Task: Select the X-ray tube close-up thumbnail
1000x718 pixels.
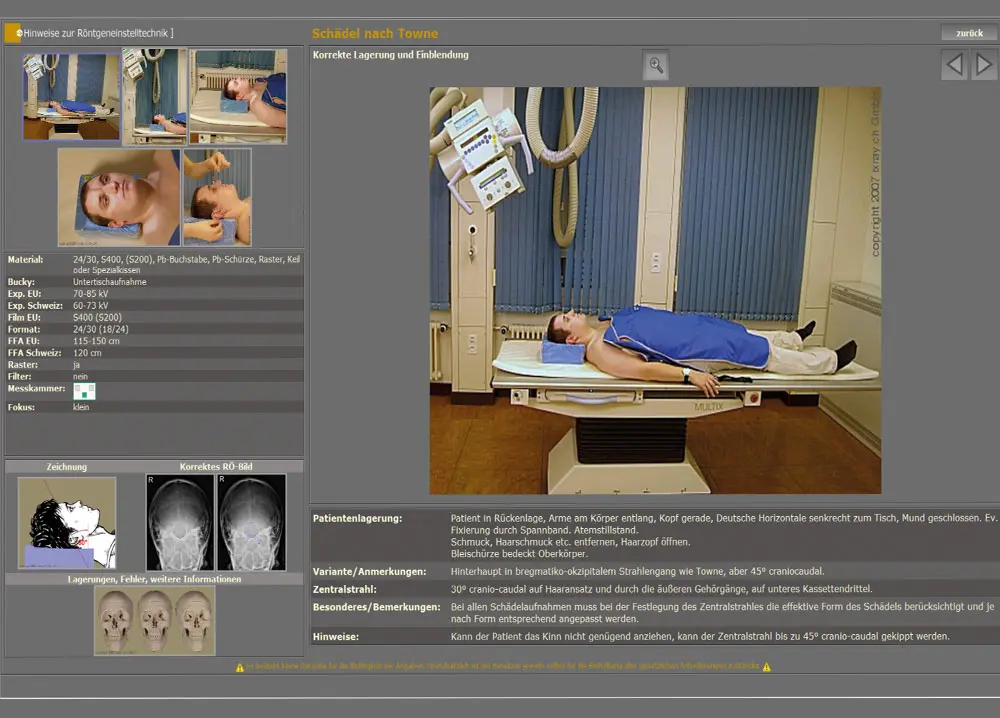Action: click(154, 97)
